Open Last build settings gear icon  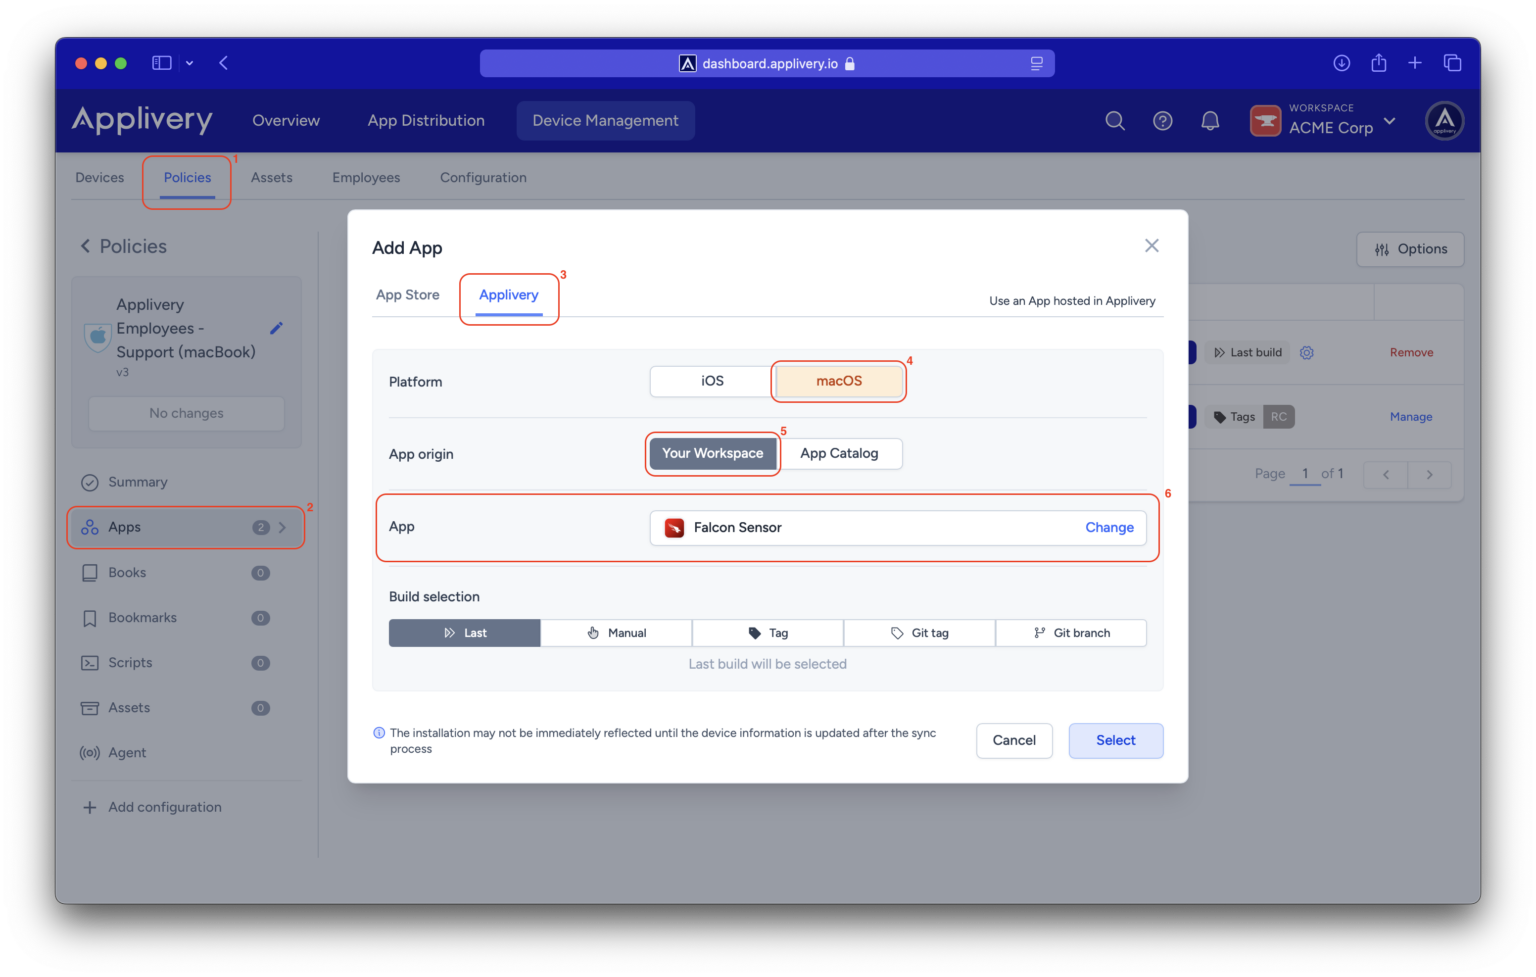pos(1306,352)
